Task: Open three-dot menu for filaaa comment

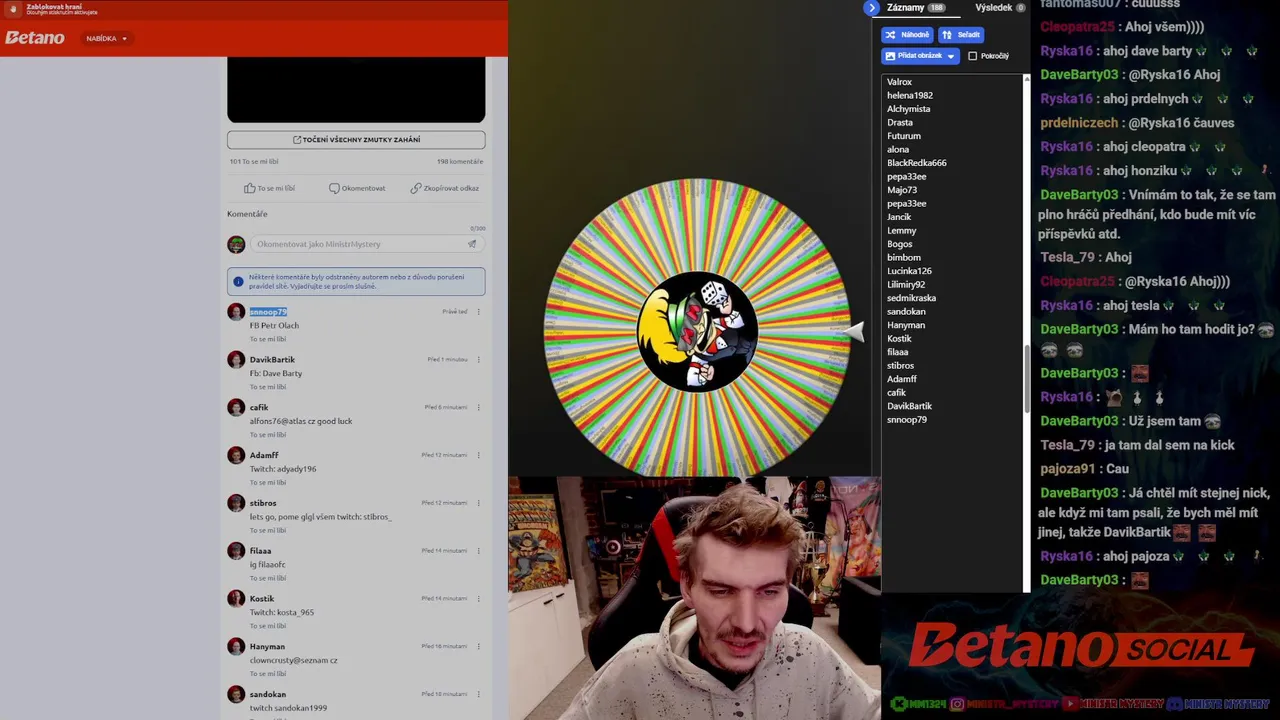Action: pos(479,551)
